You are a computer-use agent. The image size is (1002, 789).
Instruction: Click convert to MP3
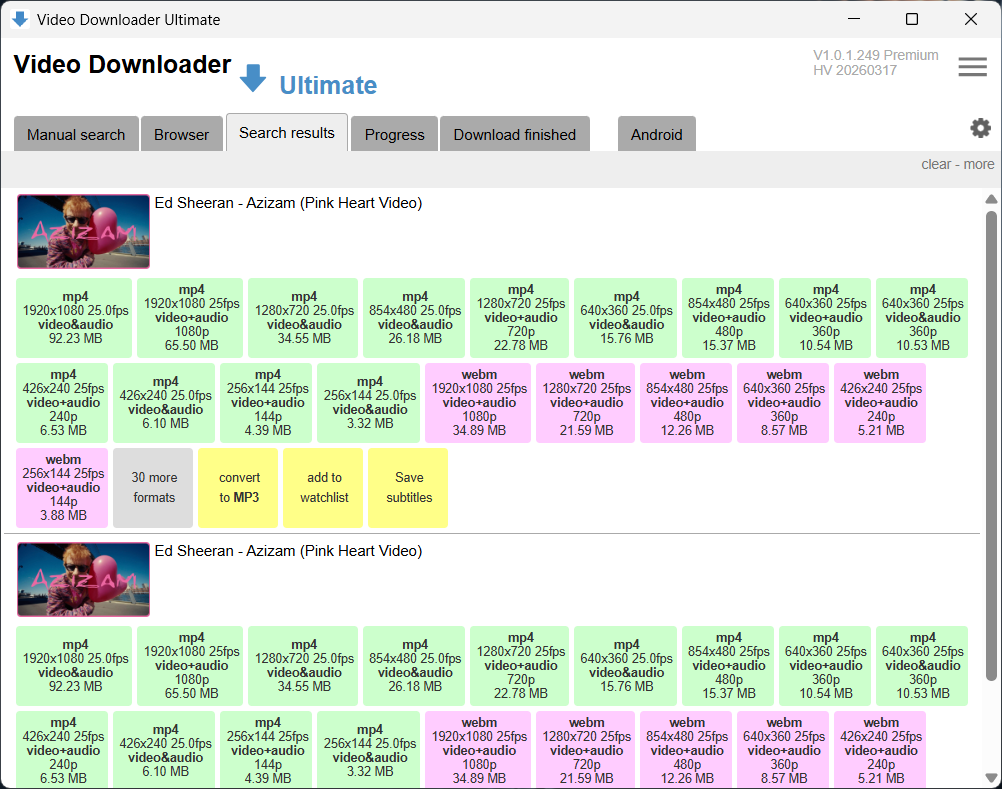(x=238, y=487)
